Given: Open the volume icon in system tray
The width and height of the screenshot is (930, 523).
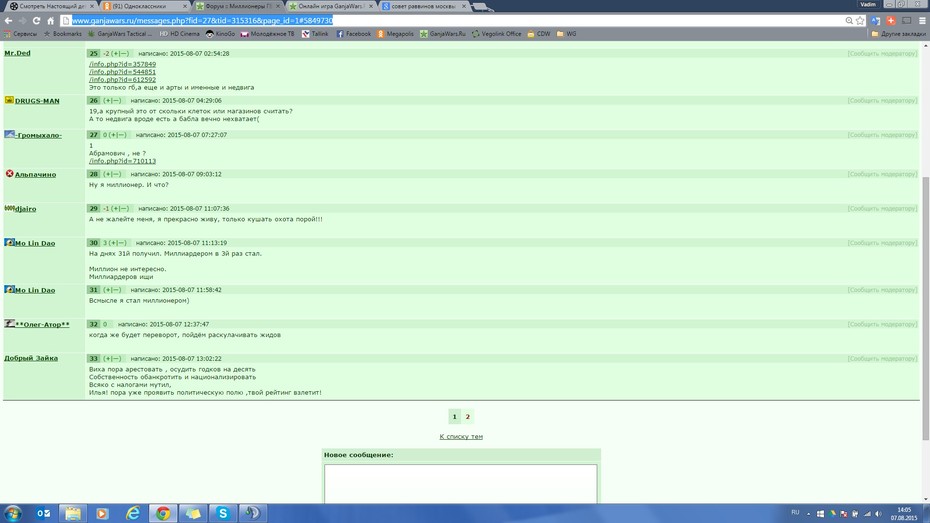Looking at the screenshot, I should [878, 514].
